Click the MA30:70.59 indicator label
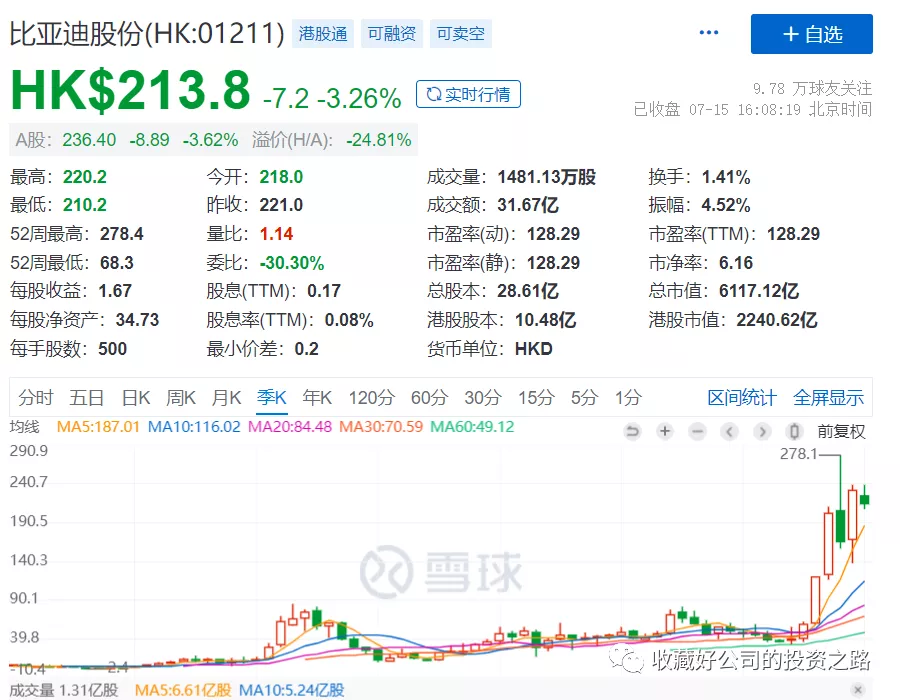900x700 pixels. (381, 427)
